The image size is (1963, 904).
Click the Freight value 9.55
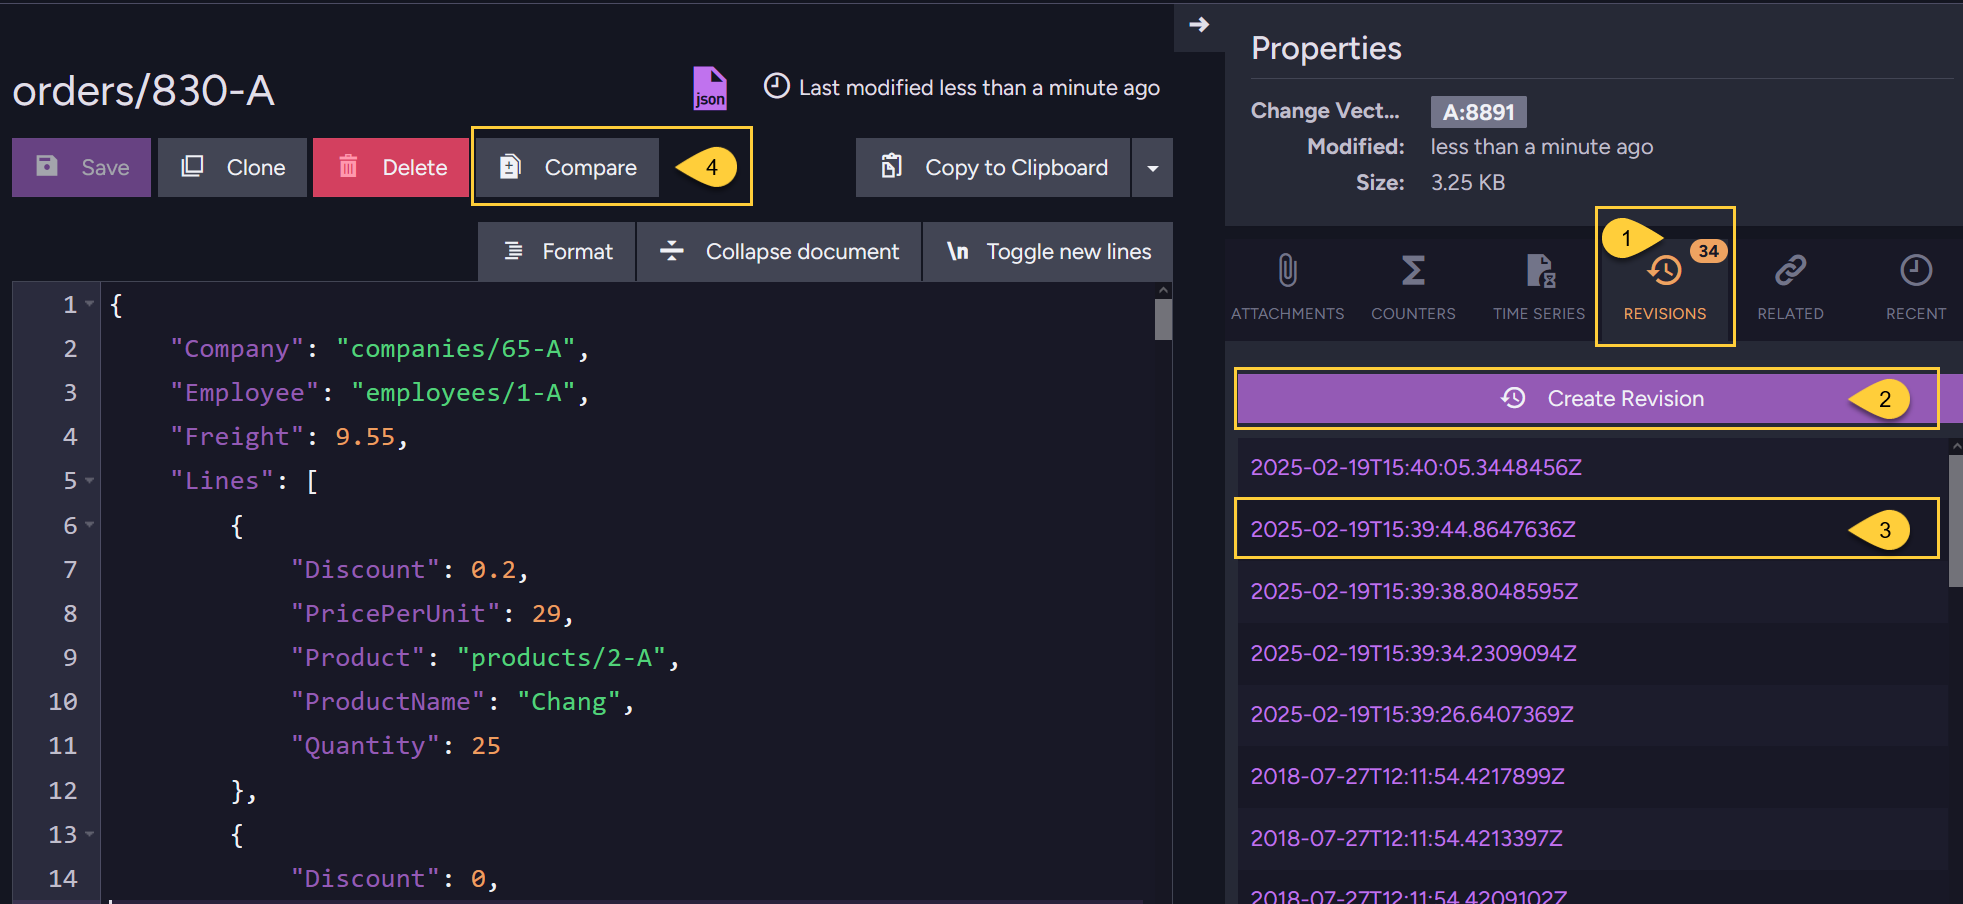click(x=365, y=436)
